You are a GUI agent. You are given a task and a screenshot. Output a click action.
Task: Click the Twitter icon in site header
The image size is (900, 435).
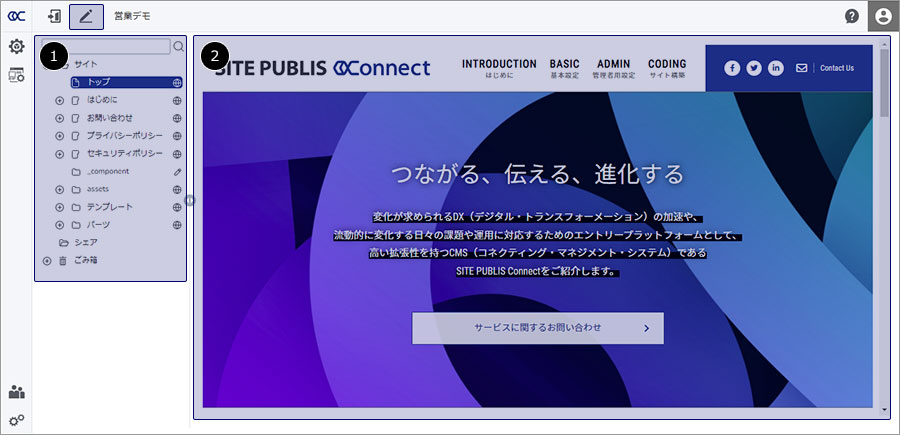(754, 68)
